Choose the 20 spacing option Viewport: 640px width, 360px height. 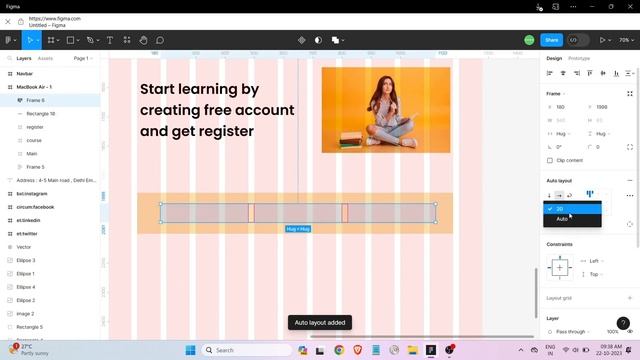pyautogui.click(x=572, y=209)
